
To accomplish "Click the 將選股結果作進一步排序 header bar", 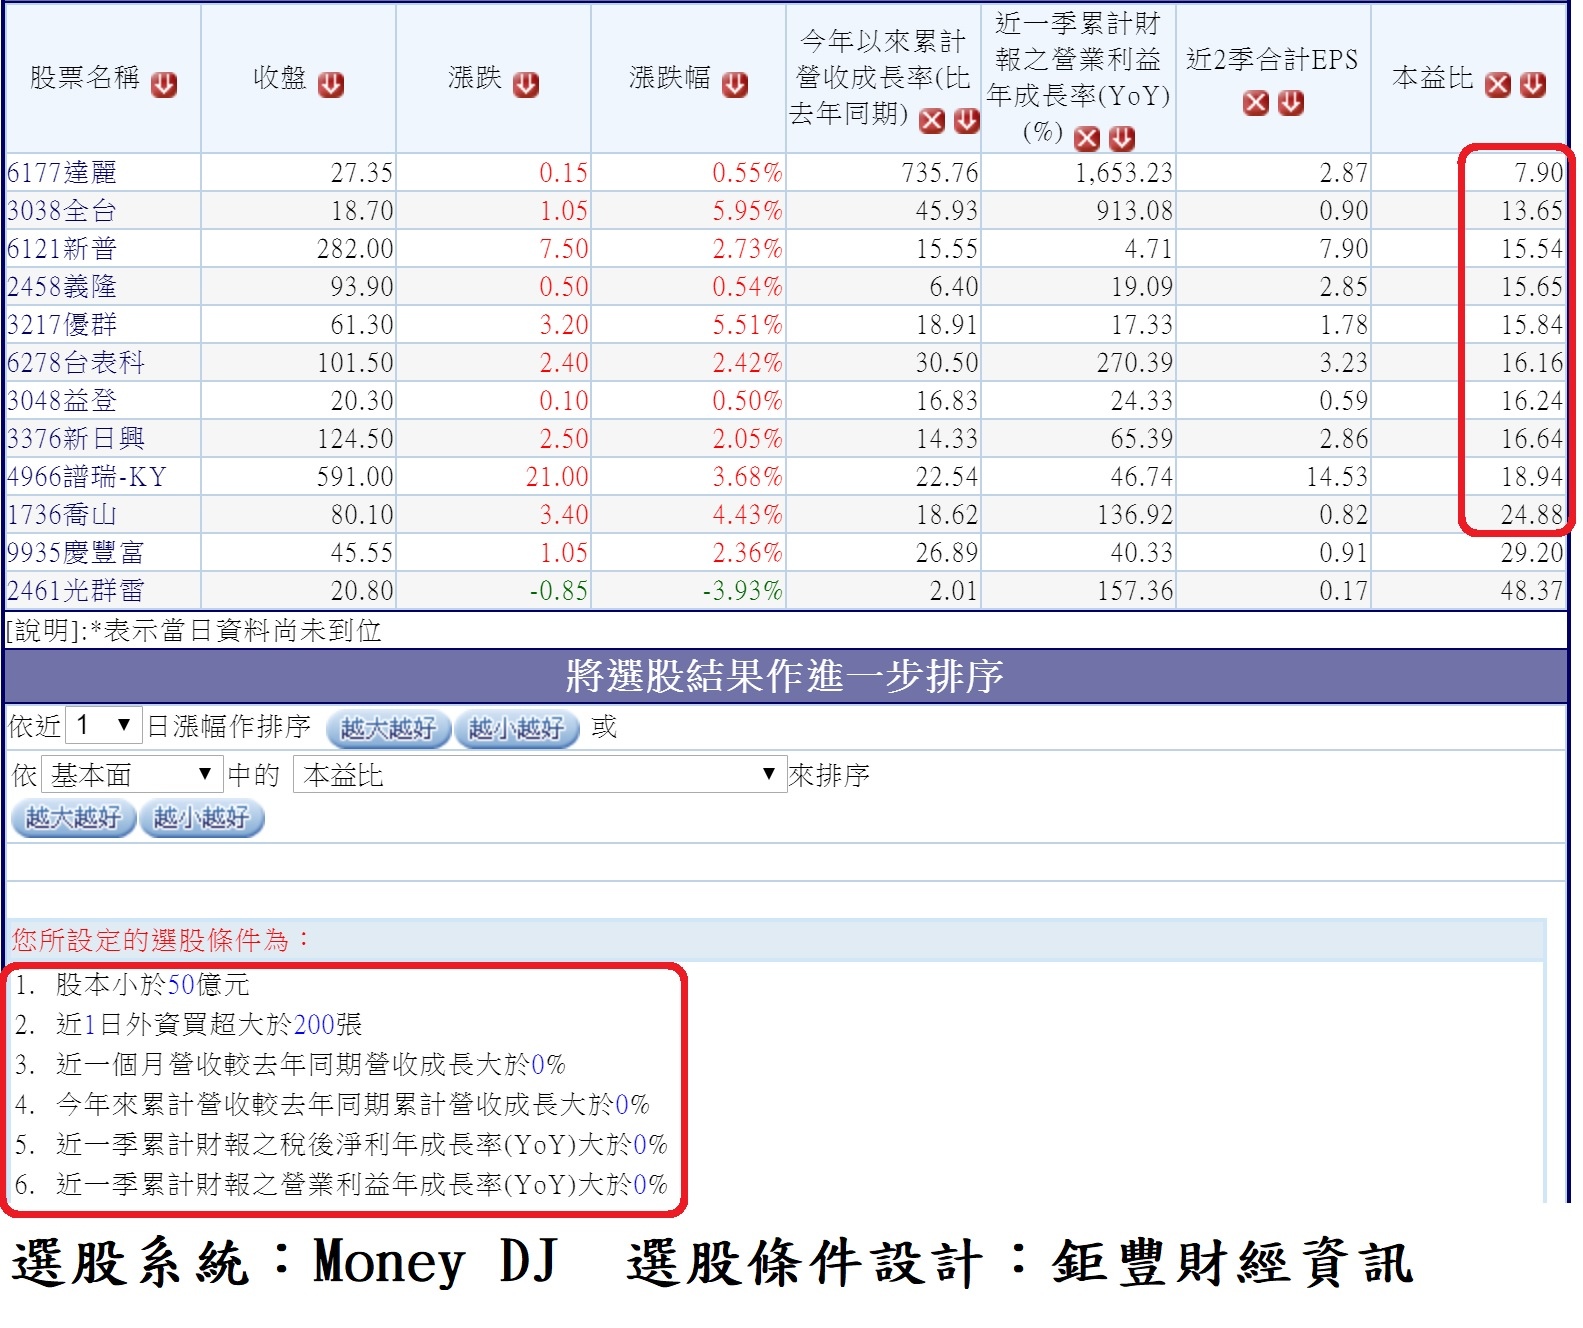I will [x=785, y=677].
